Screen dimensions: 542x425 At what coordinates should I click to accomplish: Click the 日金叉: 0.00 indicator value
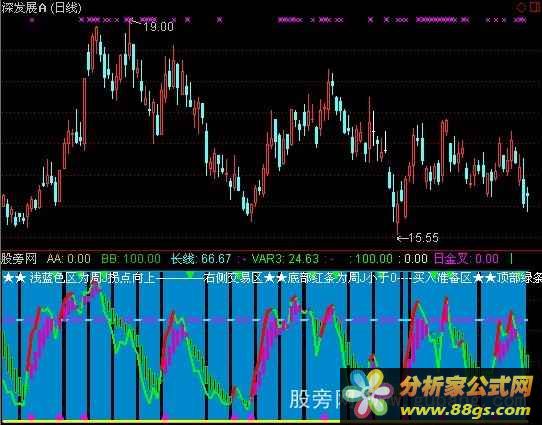click(x=466, y=258)
